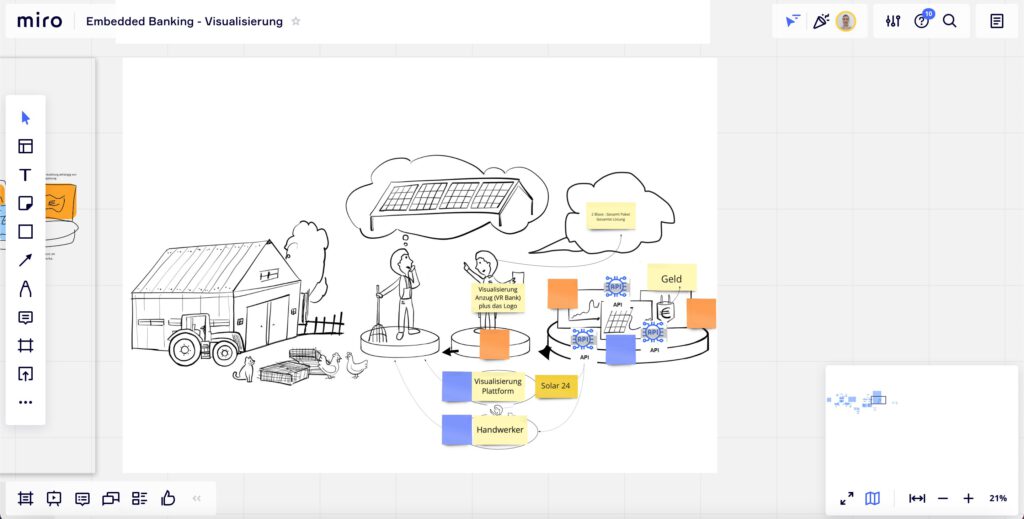Image resolution: width=1024 pixels, height=519 pixels.
Task: Open the Templates tool
Action: [26, 146]
